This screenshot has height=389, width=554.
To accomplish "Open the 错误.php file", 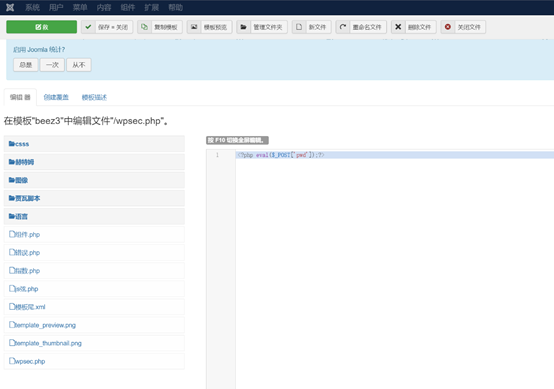I will [x=94, y=253].
